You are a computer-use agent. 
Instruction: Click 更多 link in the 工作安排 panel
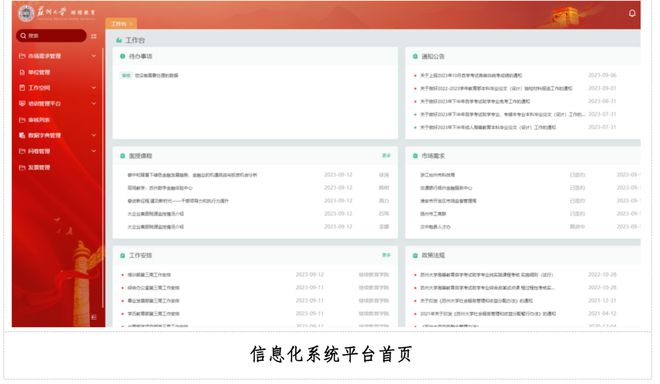click(x=386, y=255)
